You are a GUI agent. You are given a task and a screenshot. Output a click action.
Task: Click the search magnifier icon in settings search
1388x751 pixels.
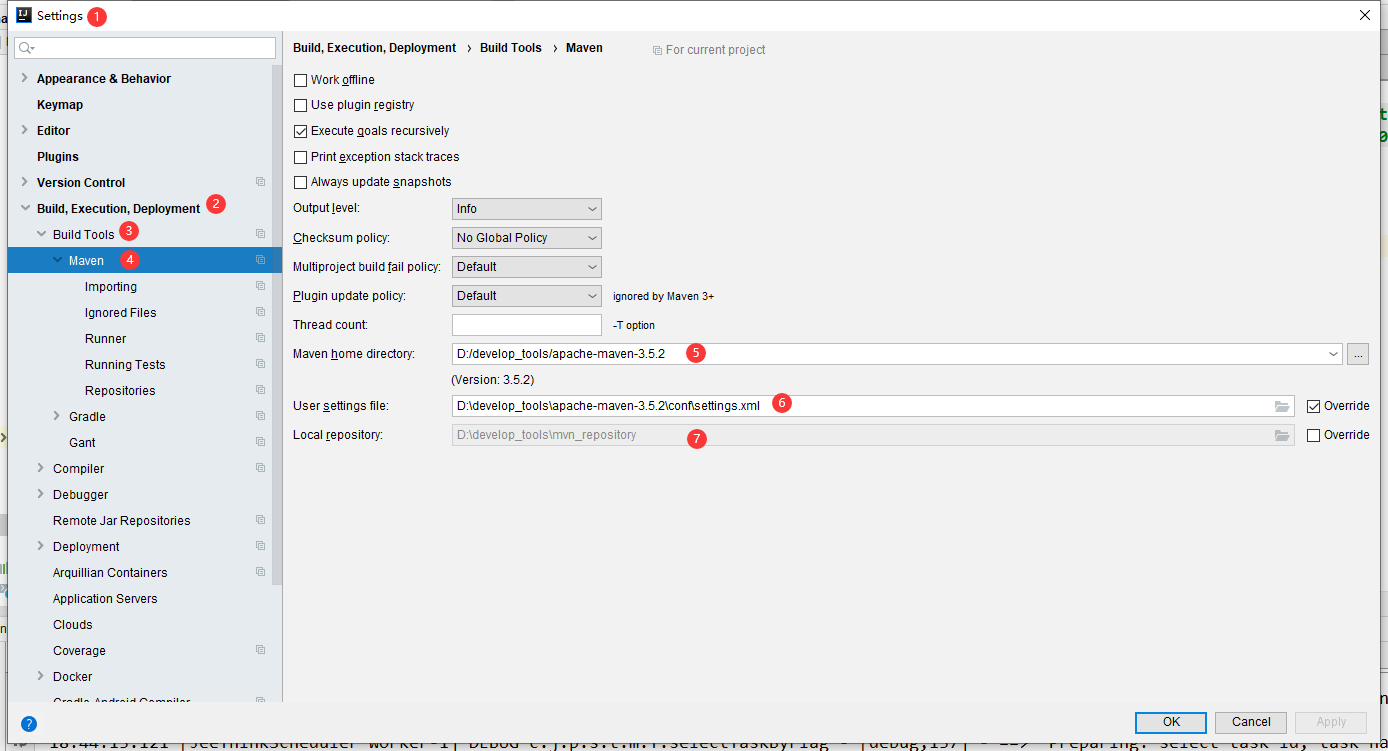coord(26,48)
